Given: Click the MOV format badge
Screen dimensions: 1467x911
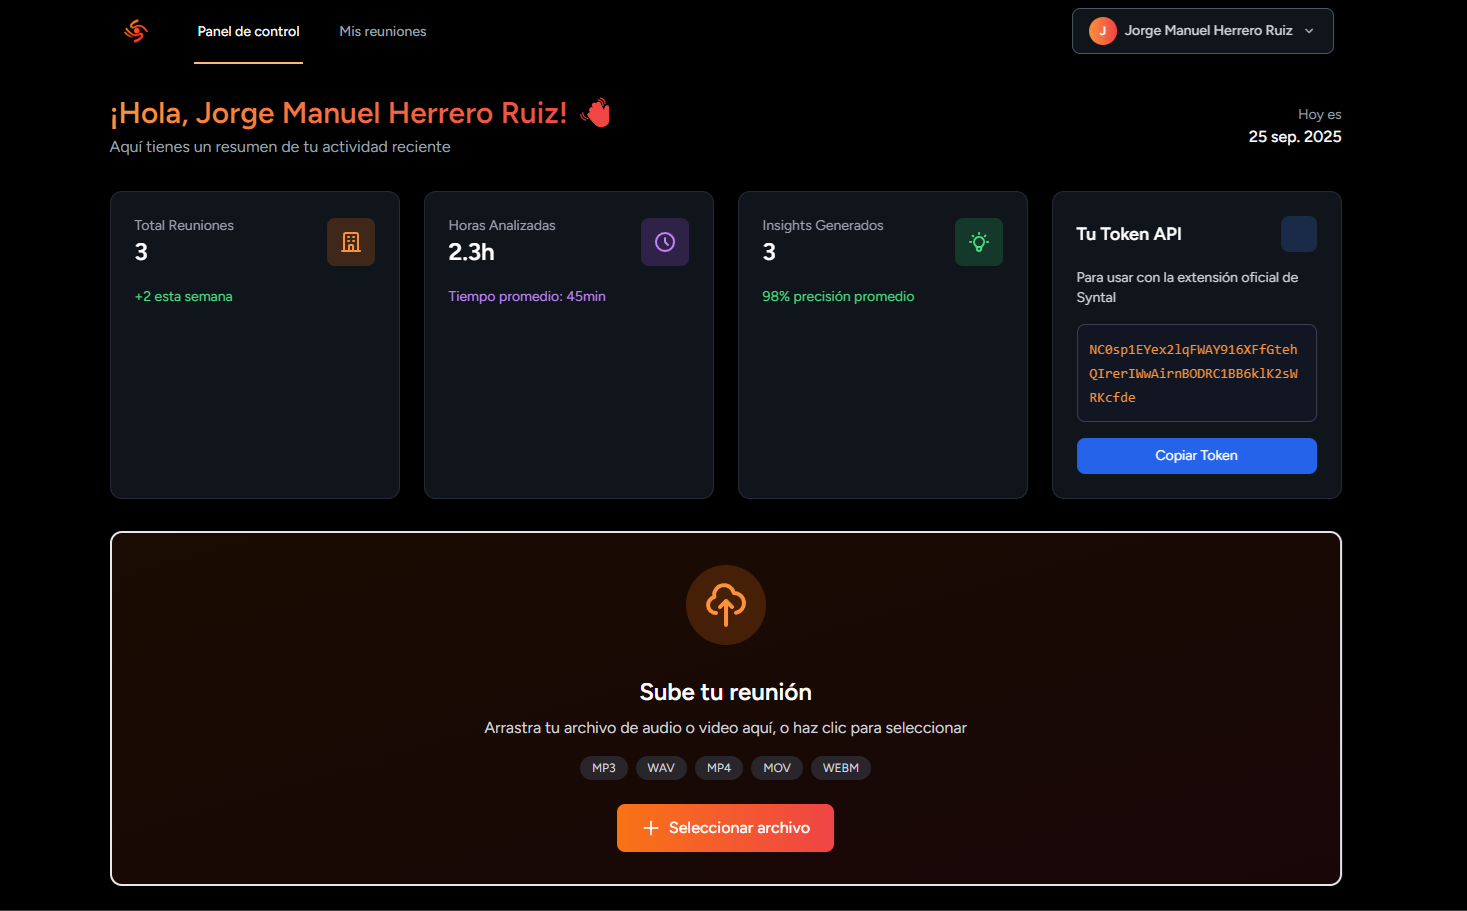Looking at the screenshot, I should (x=777, y=768).
